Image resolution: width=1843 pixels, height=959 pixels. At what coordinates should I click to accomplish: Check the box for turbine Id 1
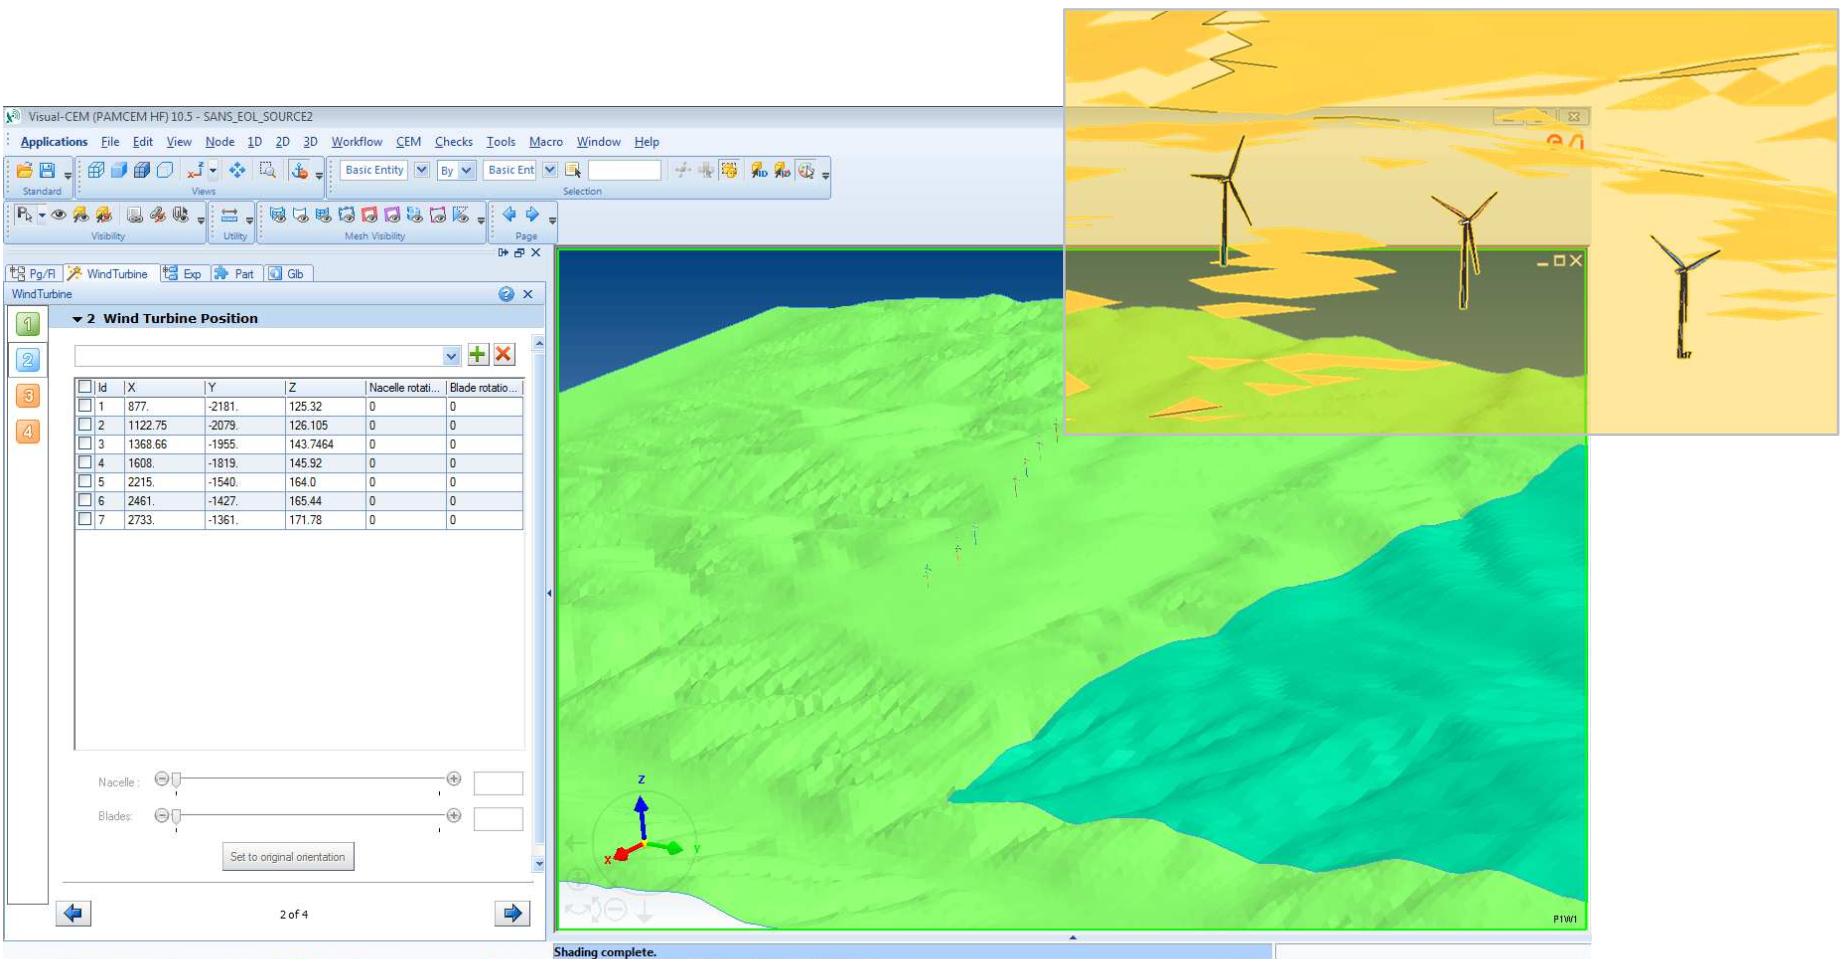pos(85,406)
